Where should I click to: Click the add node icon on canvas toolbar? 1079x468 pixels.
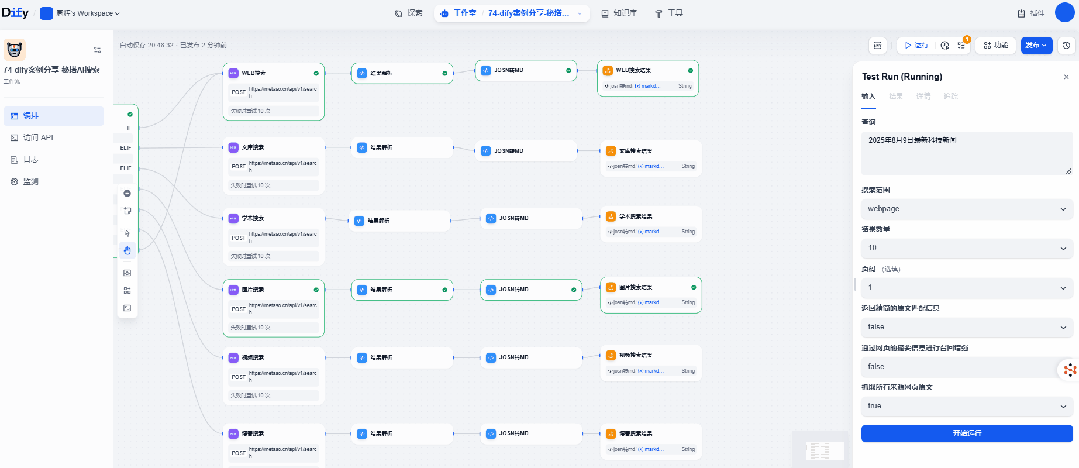127,192
